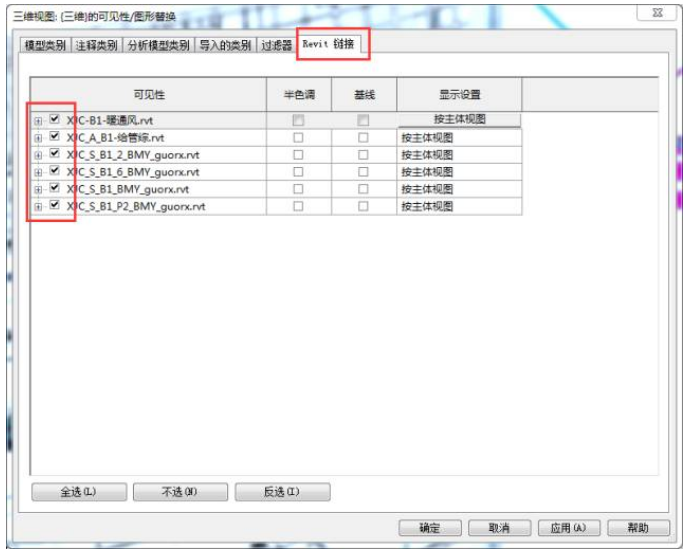This screenshot has width=697, height=552.
Task: Toggle visibility of XIC_S_B1_2_BMY_guorx.rvt
Action: 55,154
